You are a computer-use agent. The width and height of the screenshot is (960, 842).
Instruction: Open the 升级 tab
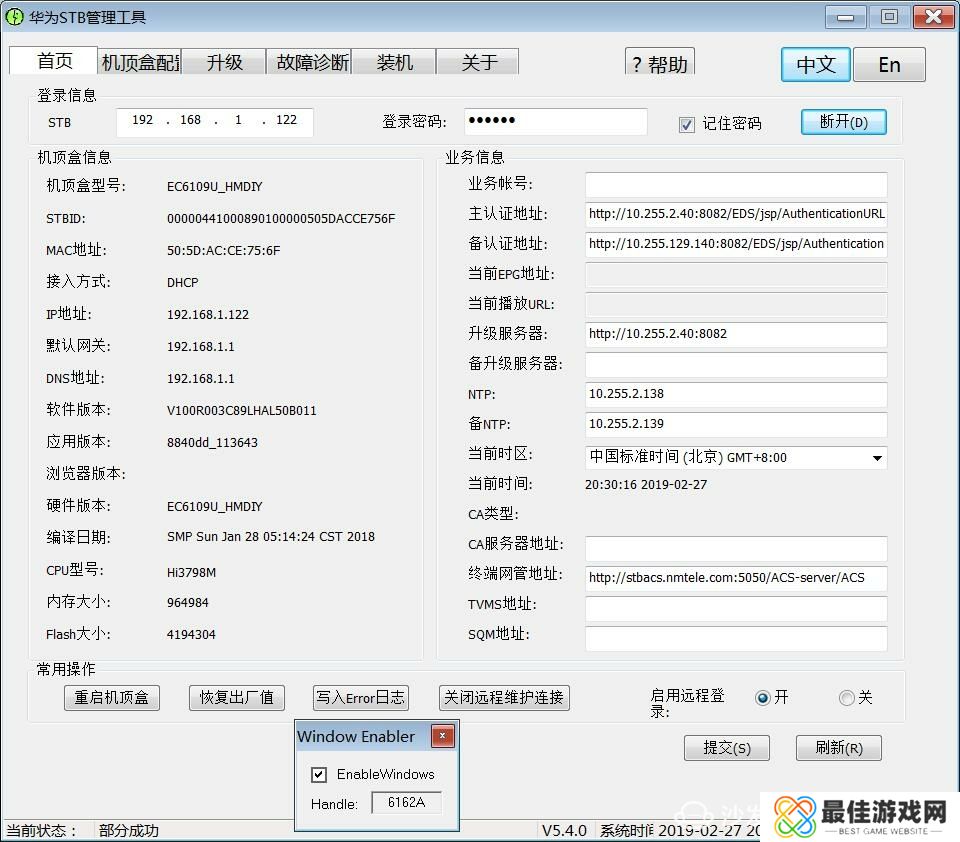[225, 62]
